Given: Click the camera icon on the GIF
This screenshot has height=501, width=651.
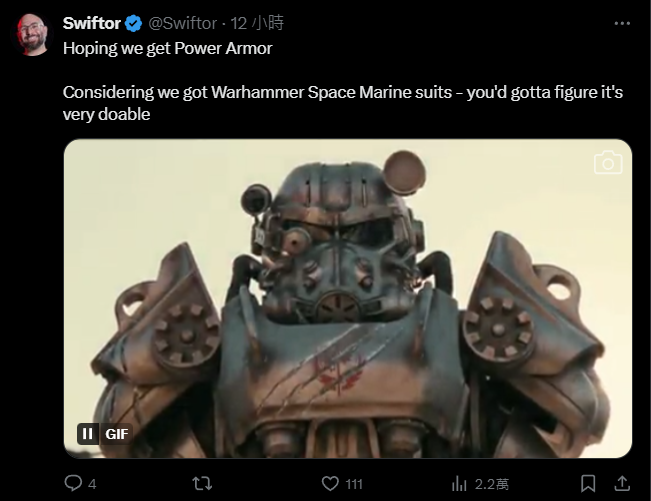Looking at the screenshot, I should [607, 163].
